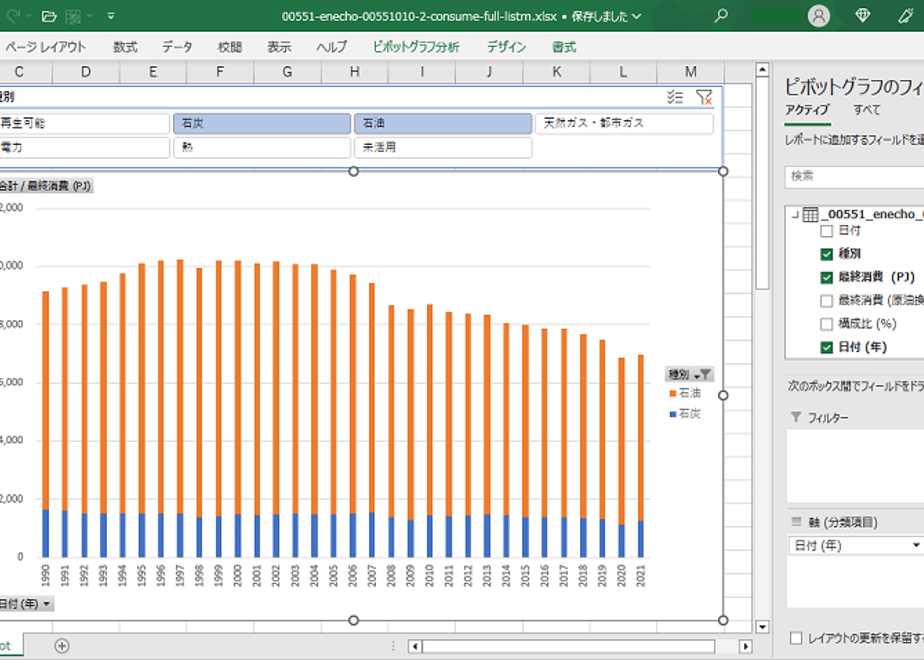Click the 軸 (分類項目) area icon
Screen dimensions: 924x660
796,522
